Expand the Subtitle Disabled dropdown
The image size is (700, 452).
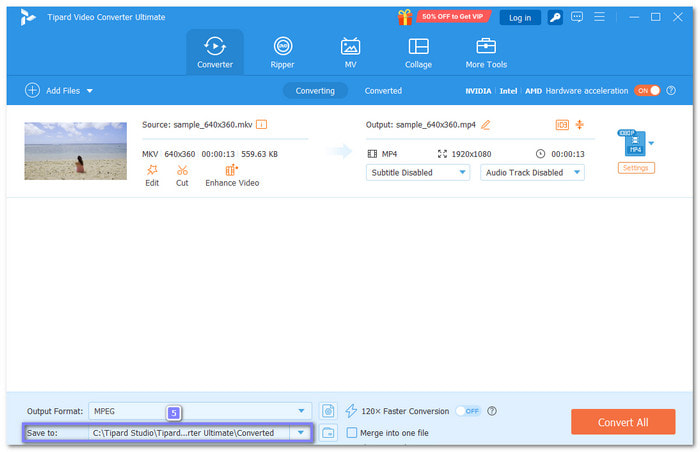coord(418,172)
